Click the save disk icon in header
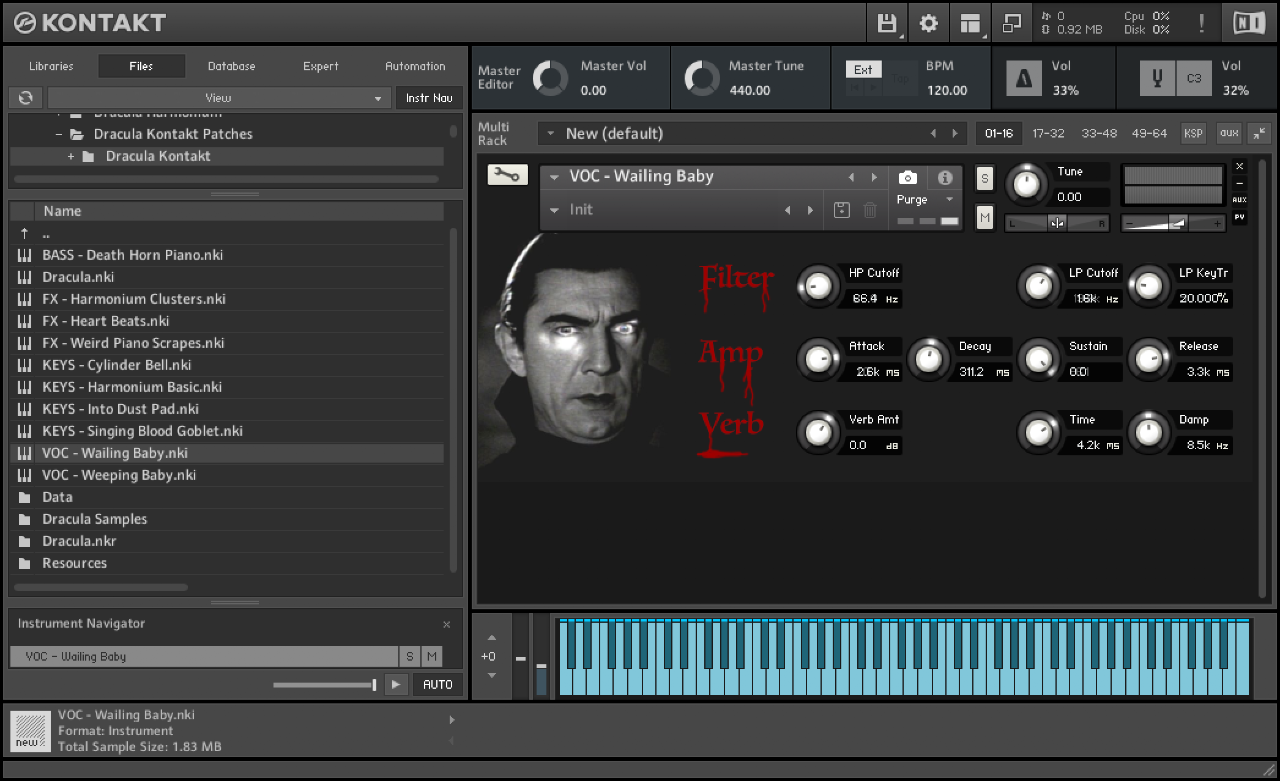Screen dimensions: 1280x781 click(x=886, y=22)
